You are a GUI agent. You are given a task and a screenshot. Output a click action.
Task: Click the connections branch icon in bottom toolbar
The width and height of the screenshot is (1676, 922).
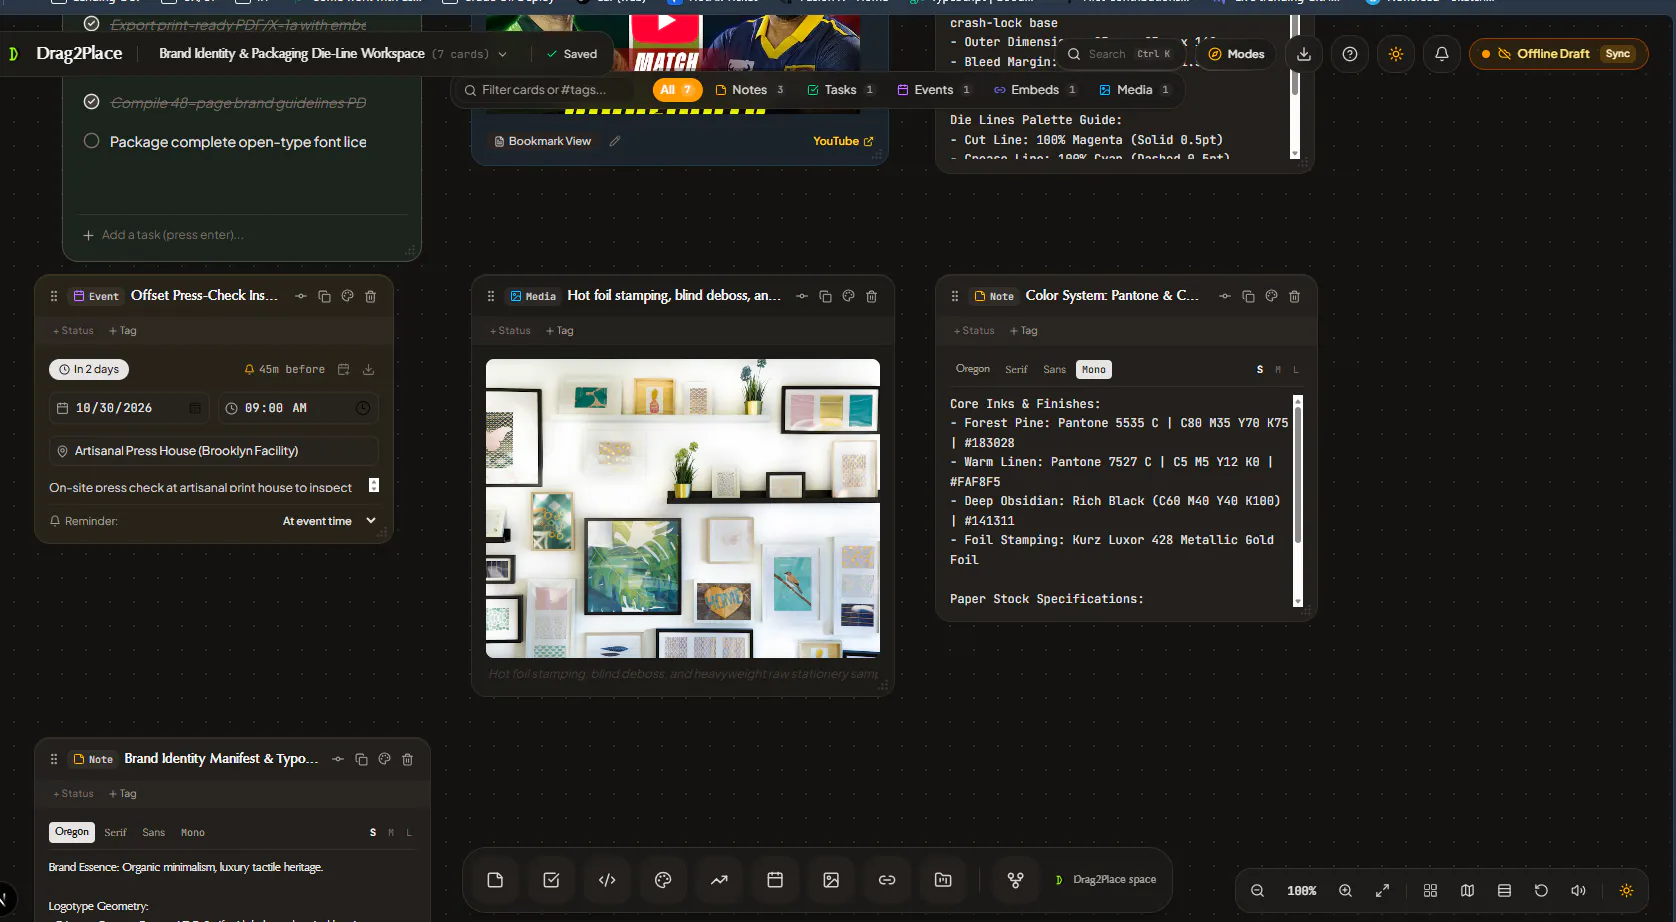[x=1015, y=880]
